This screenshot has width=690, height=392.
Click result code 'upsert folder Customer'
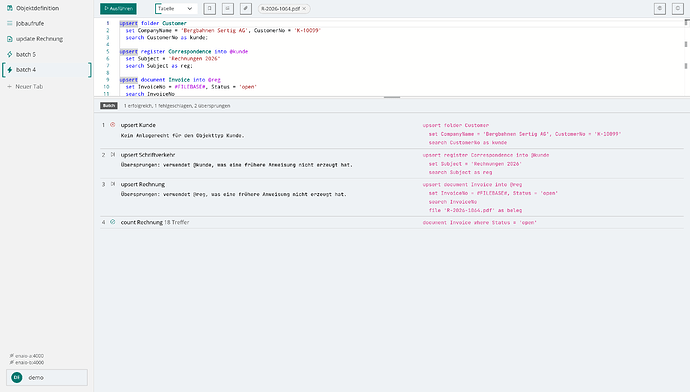click(455, 125)
